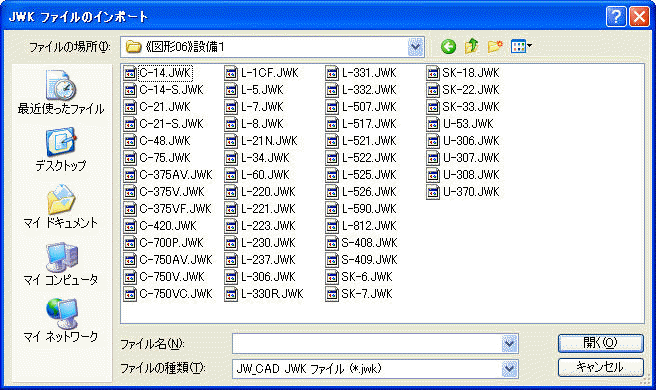Viewport: 656px width, 390px height.
Task: Select file name C-750V.JWK
Action: [x=172, y=277]
